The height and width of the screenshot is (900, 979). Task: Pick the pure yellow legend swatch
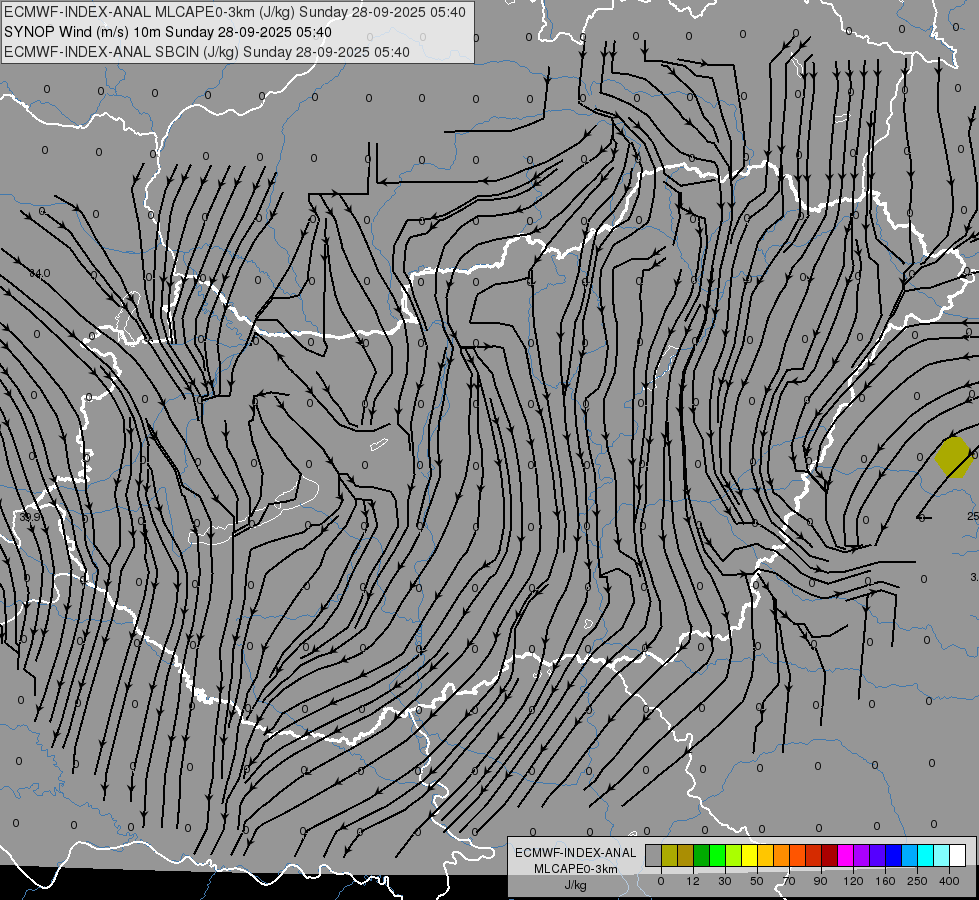[749, 855]
